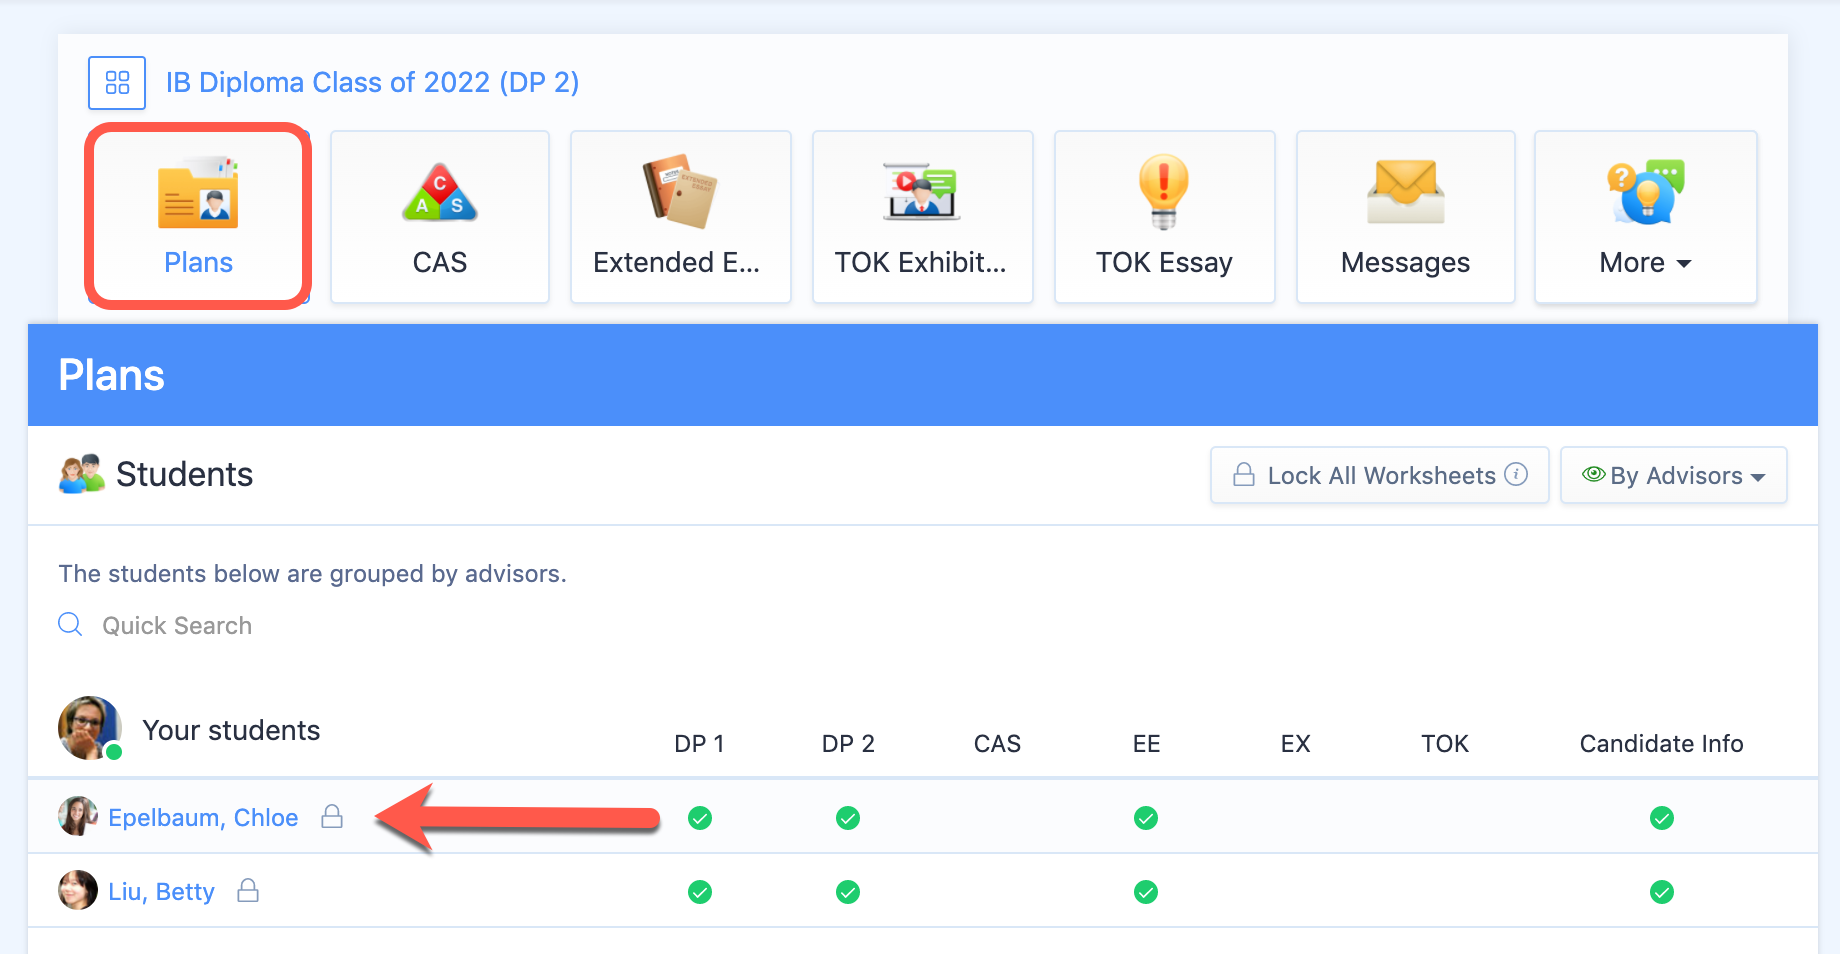Open Epelbaum, Chloe's student plan
This screenshot has width=1840, height=954.
click(203, 818)
